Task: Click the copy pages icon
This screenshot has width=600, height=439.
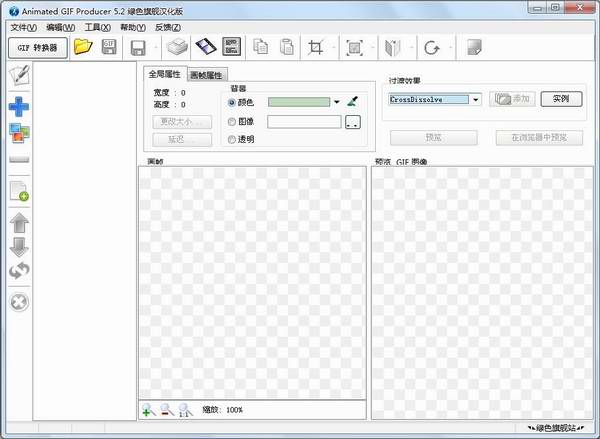Action: 260,47
